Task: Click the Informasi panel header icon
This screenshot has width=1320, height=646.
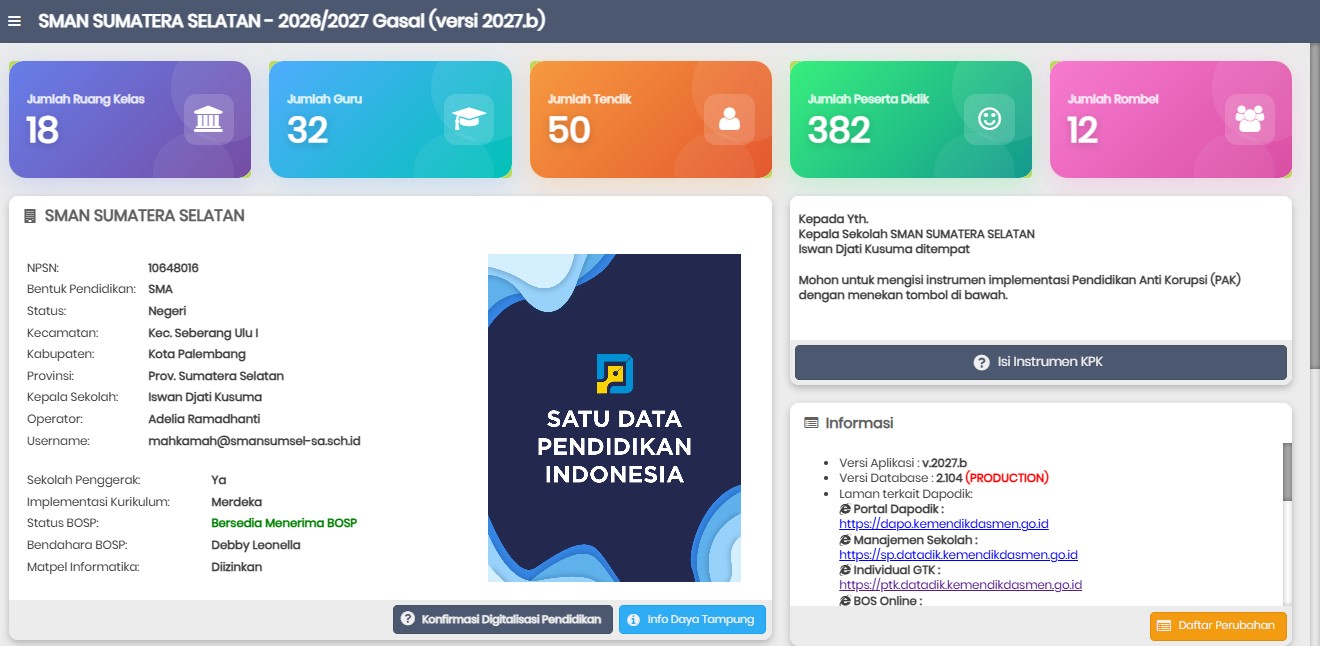Action: coord(811,423)
